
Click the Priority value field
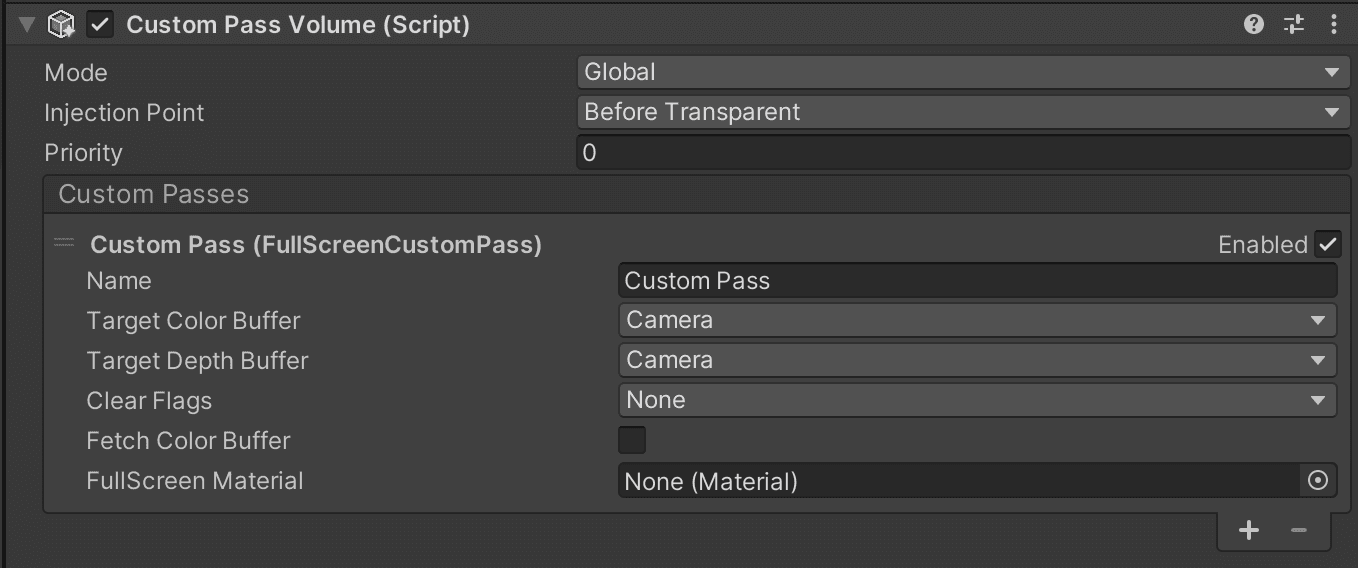point(964,153)
